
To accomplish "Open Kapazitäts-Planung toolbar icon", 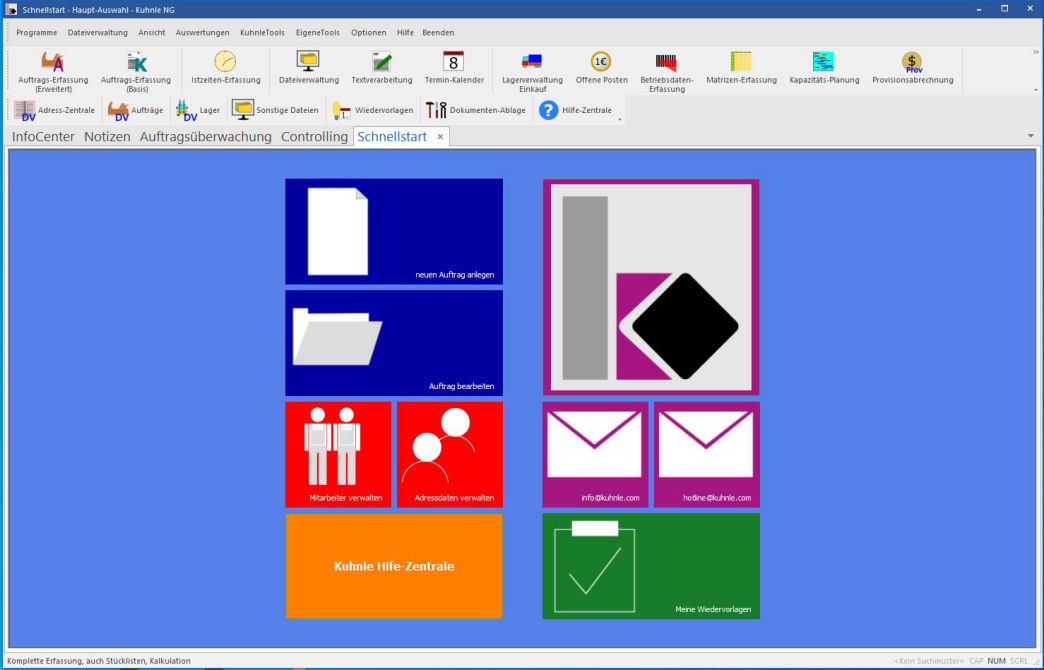I will pos(823,62).
